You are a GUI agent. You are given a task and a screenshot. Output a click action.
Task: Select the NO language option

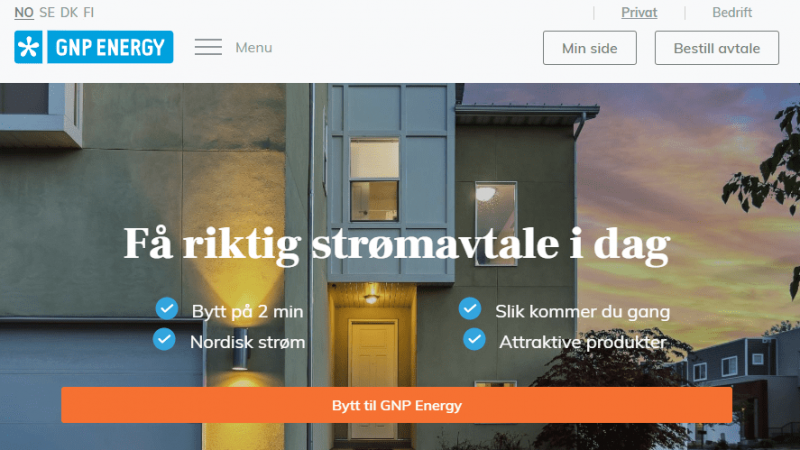click(x=24, y=13)
